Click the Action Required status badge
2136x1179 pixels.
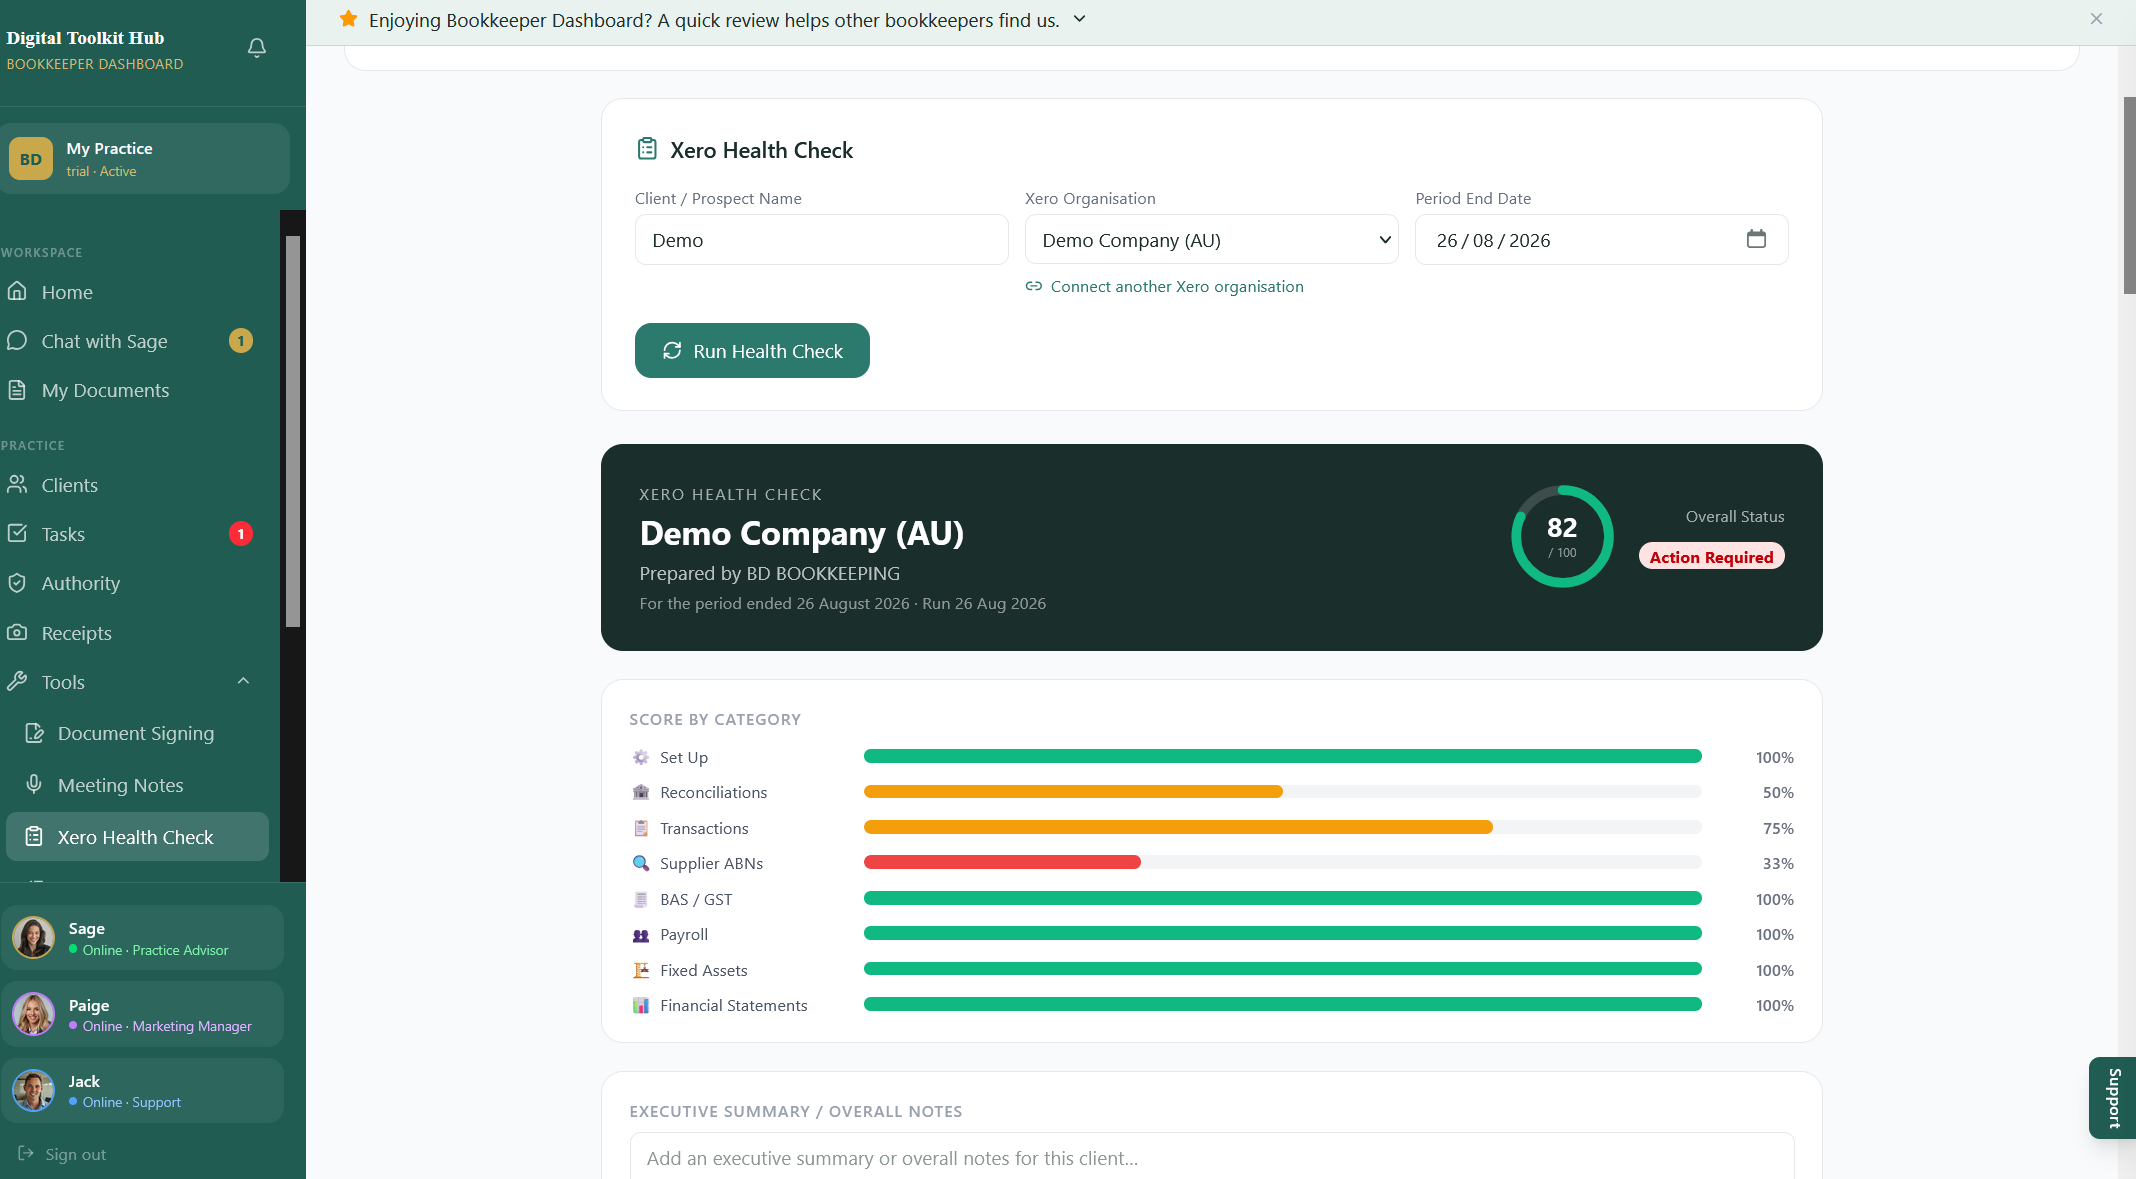(x=1711, y=557)
